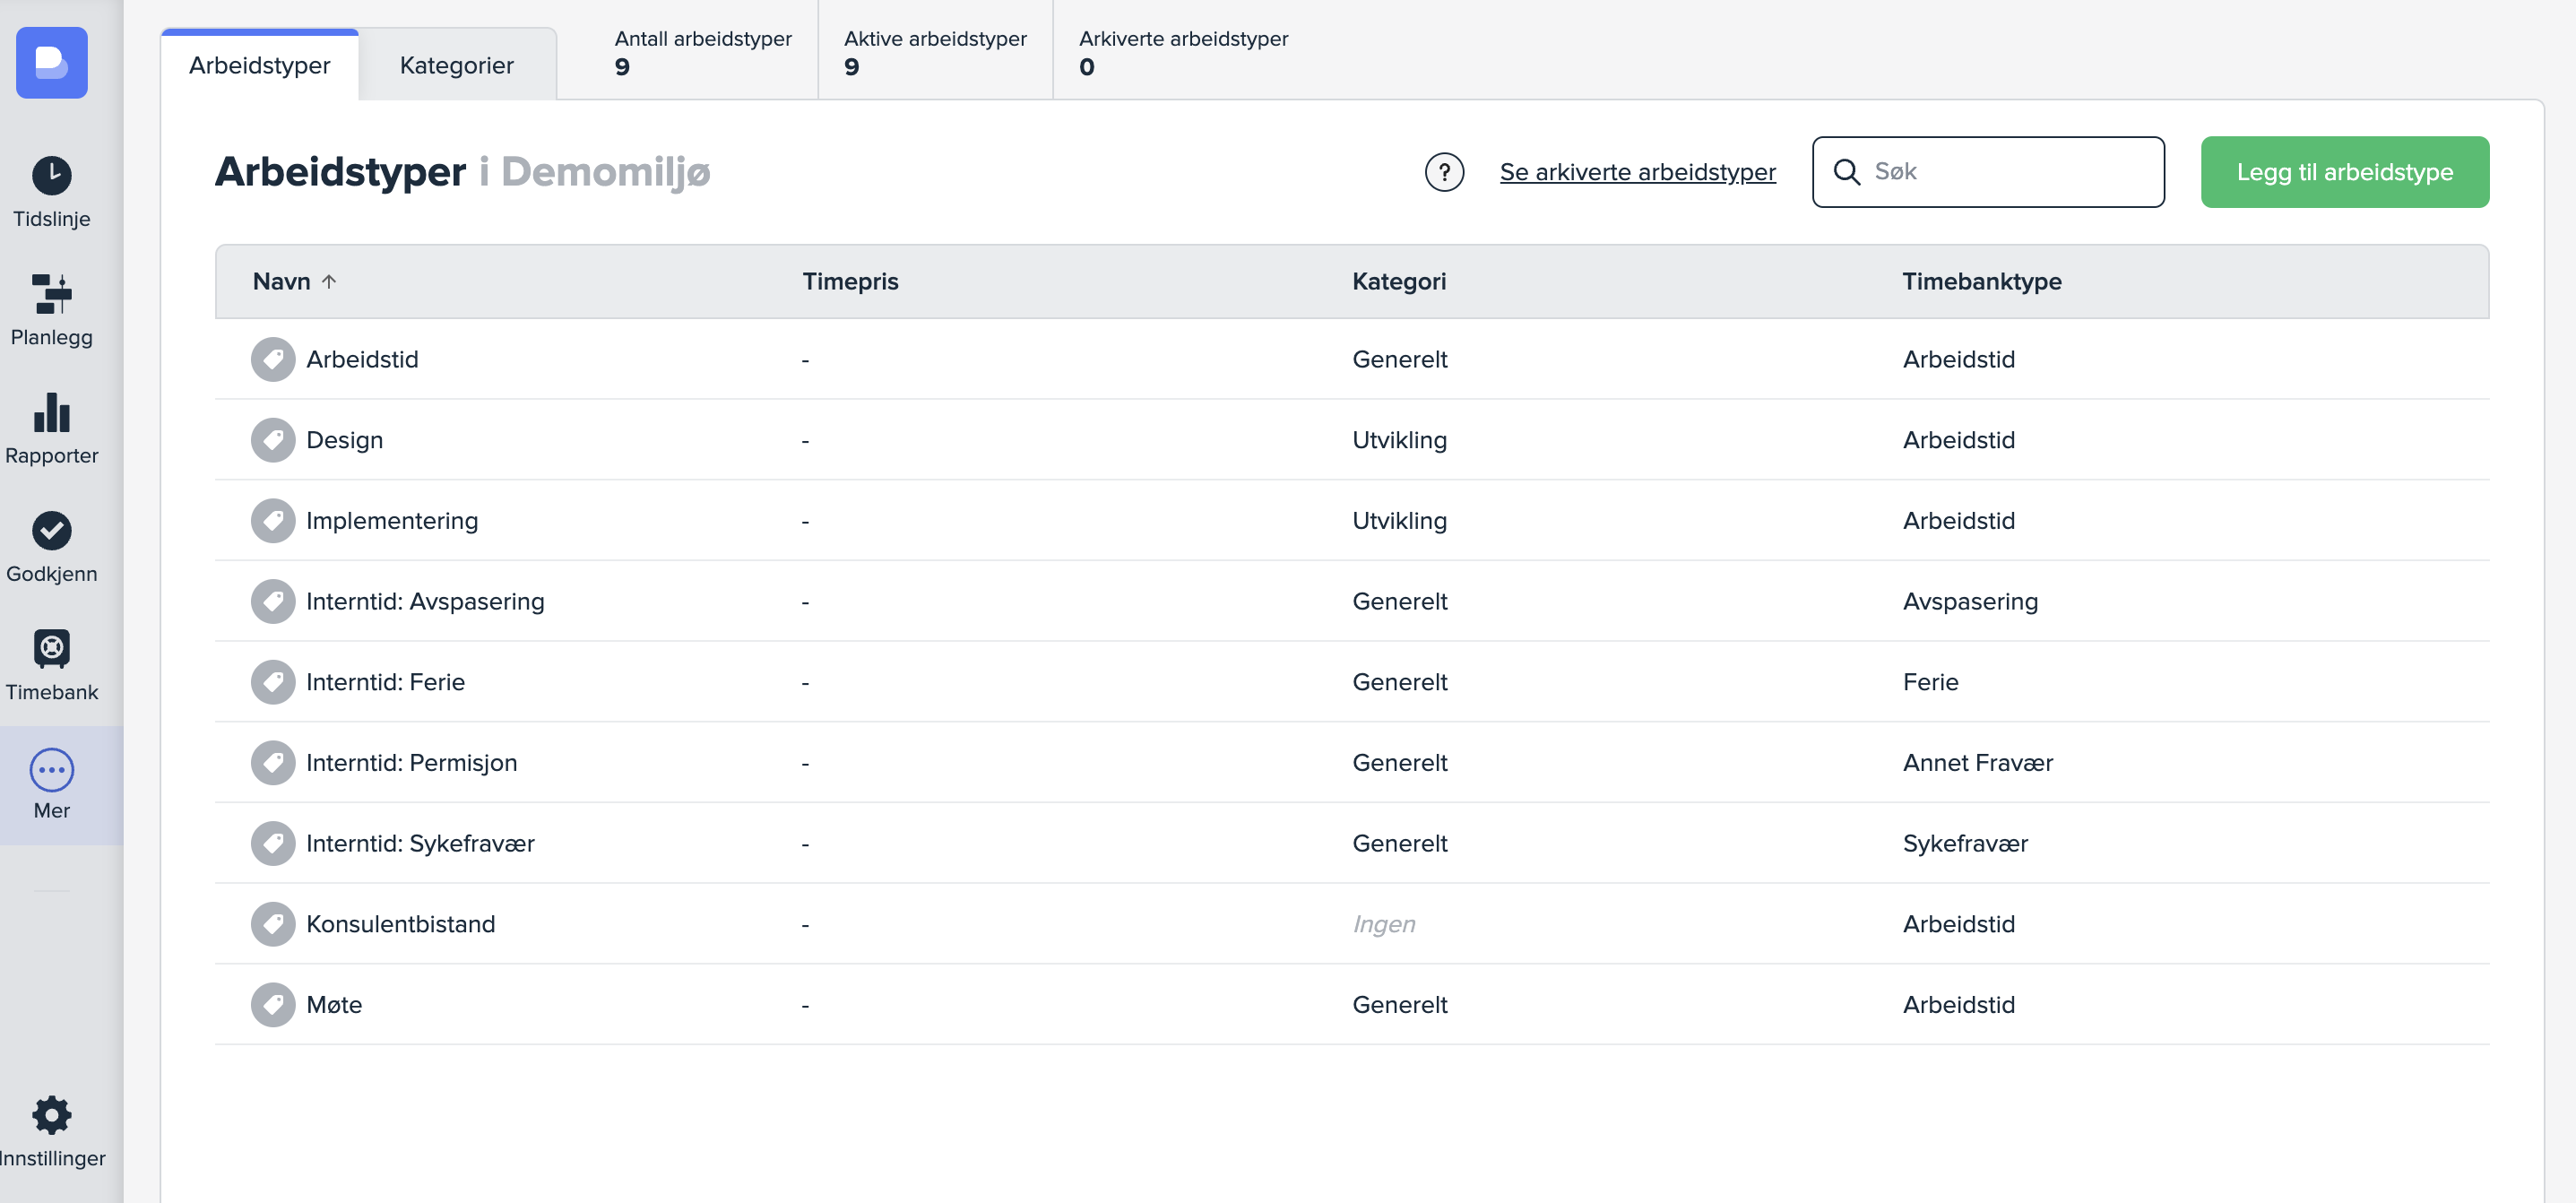Click the Mer three-dots icon
Screen dimensions: 2576x1203
(51, 769)
